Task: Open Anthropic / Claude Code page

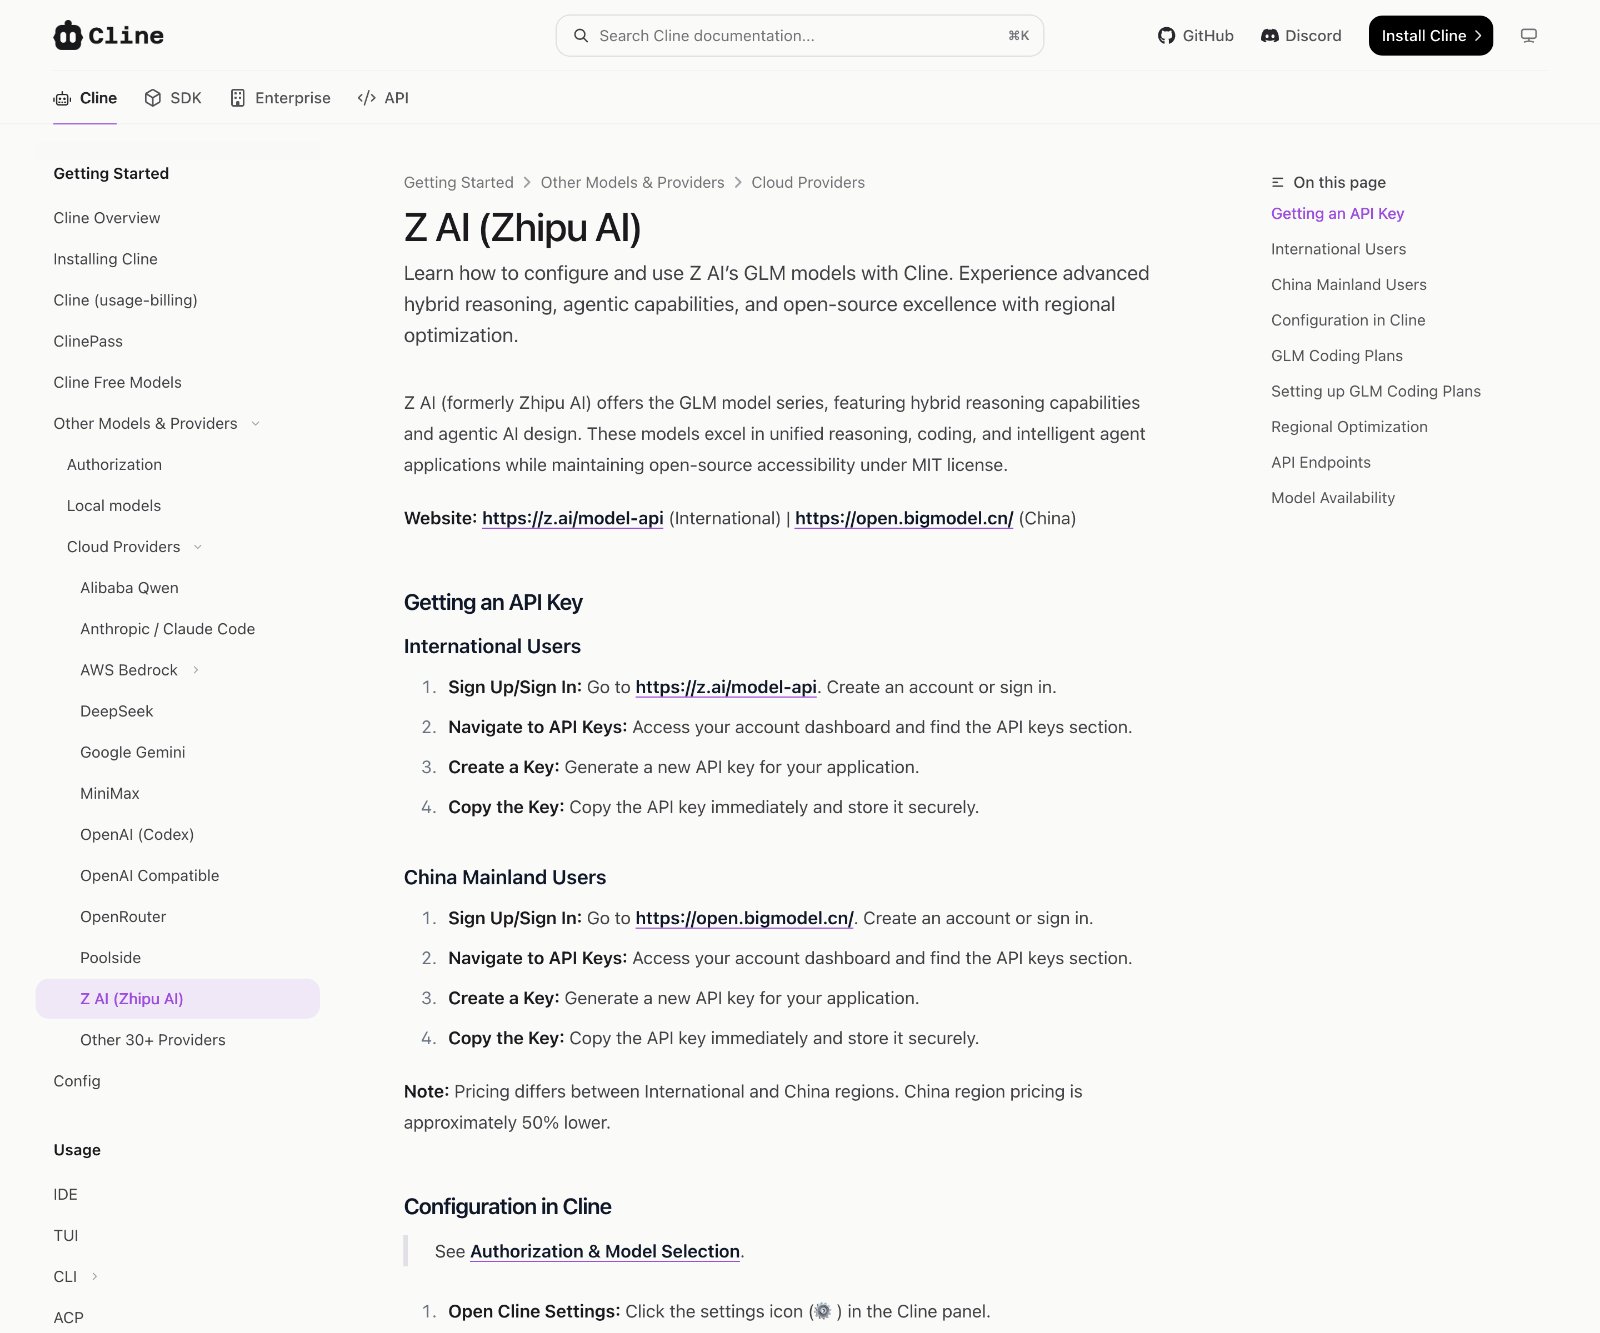Action: pyautogui.click(x=168, y=629)
